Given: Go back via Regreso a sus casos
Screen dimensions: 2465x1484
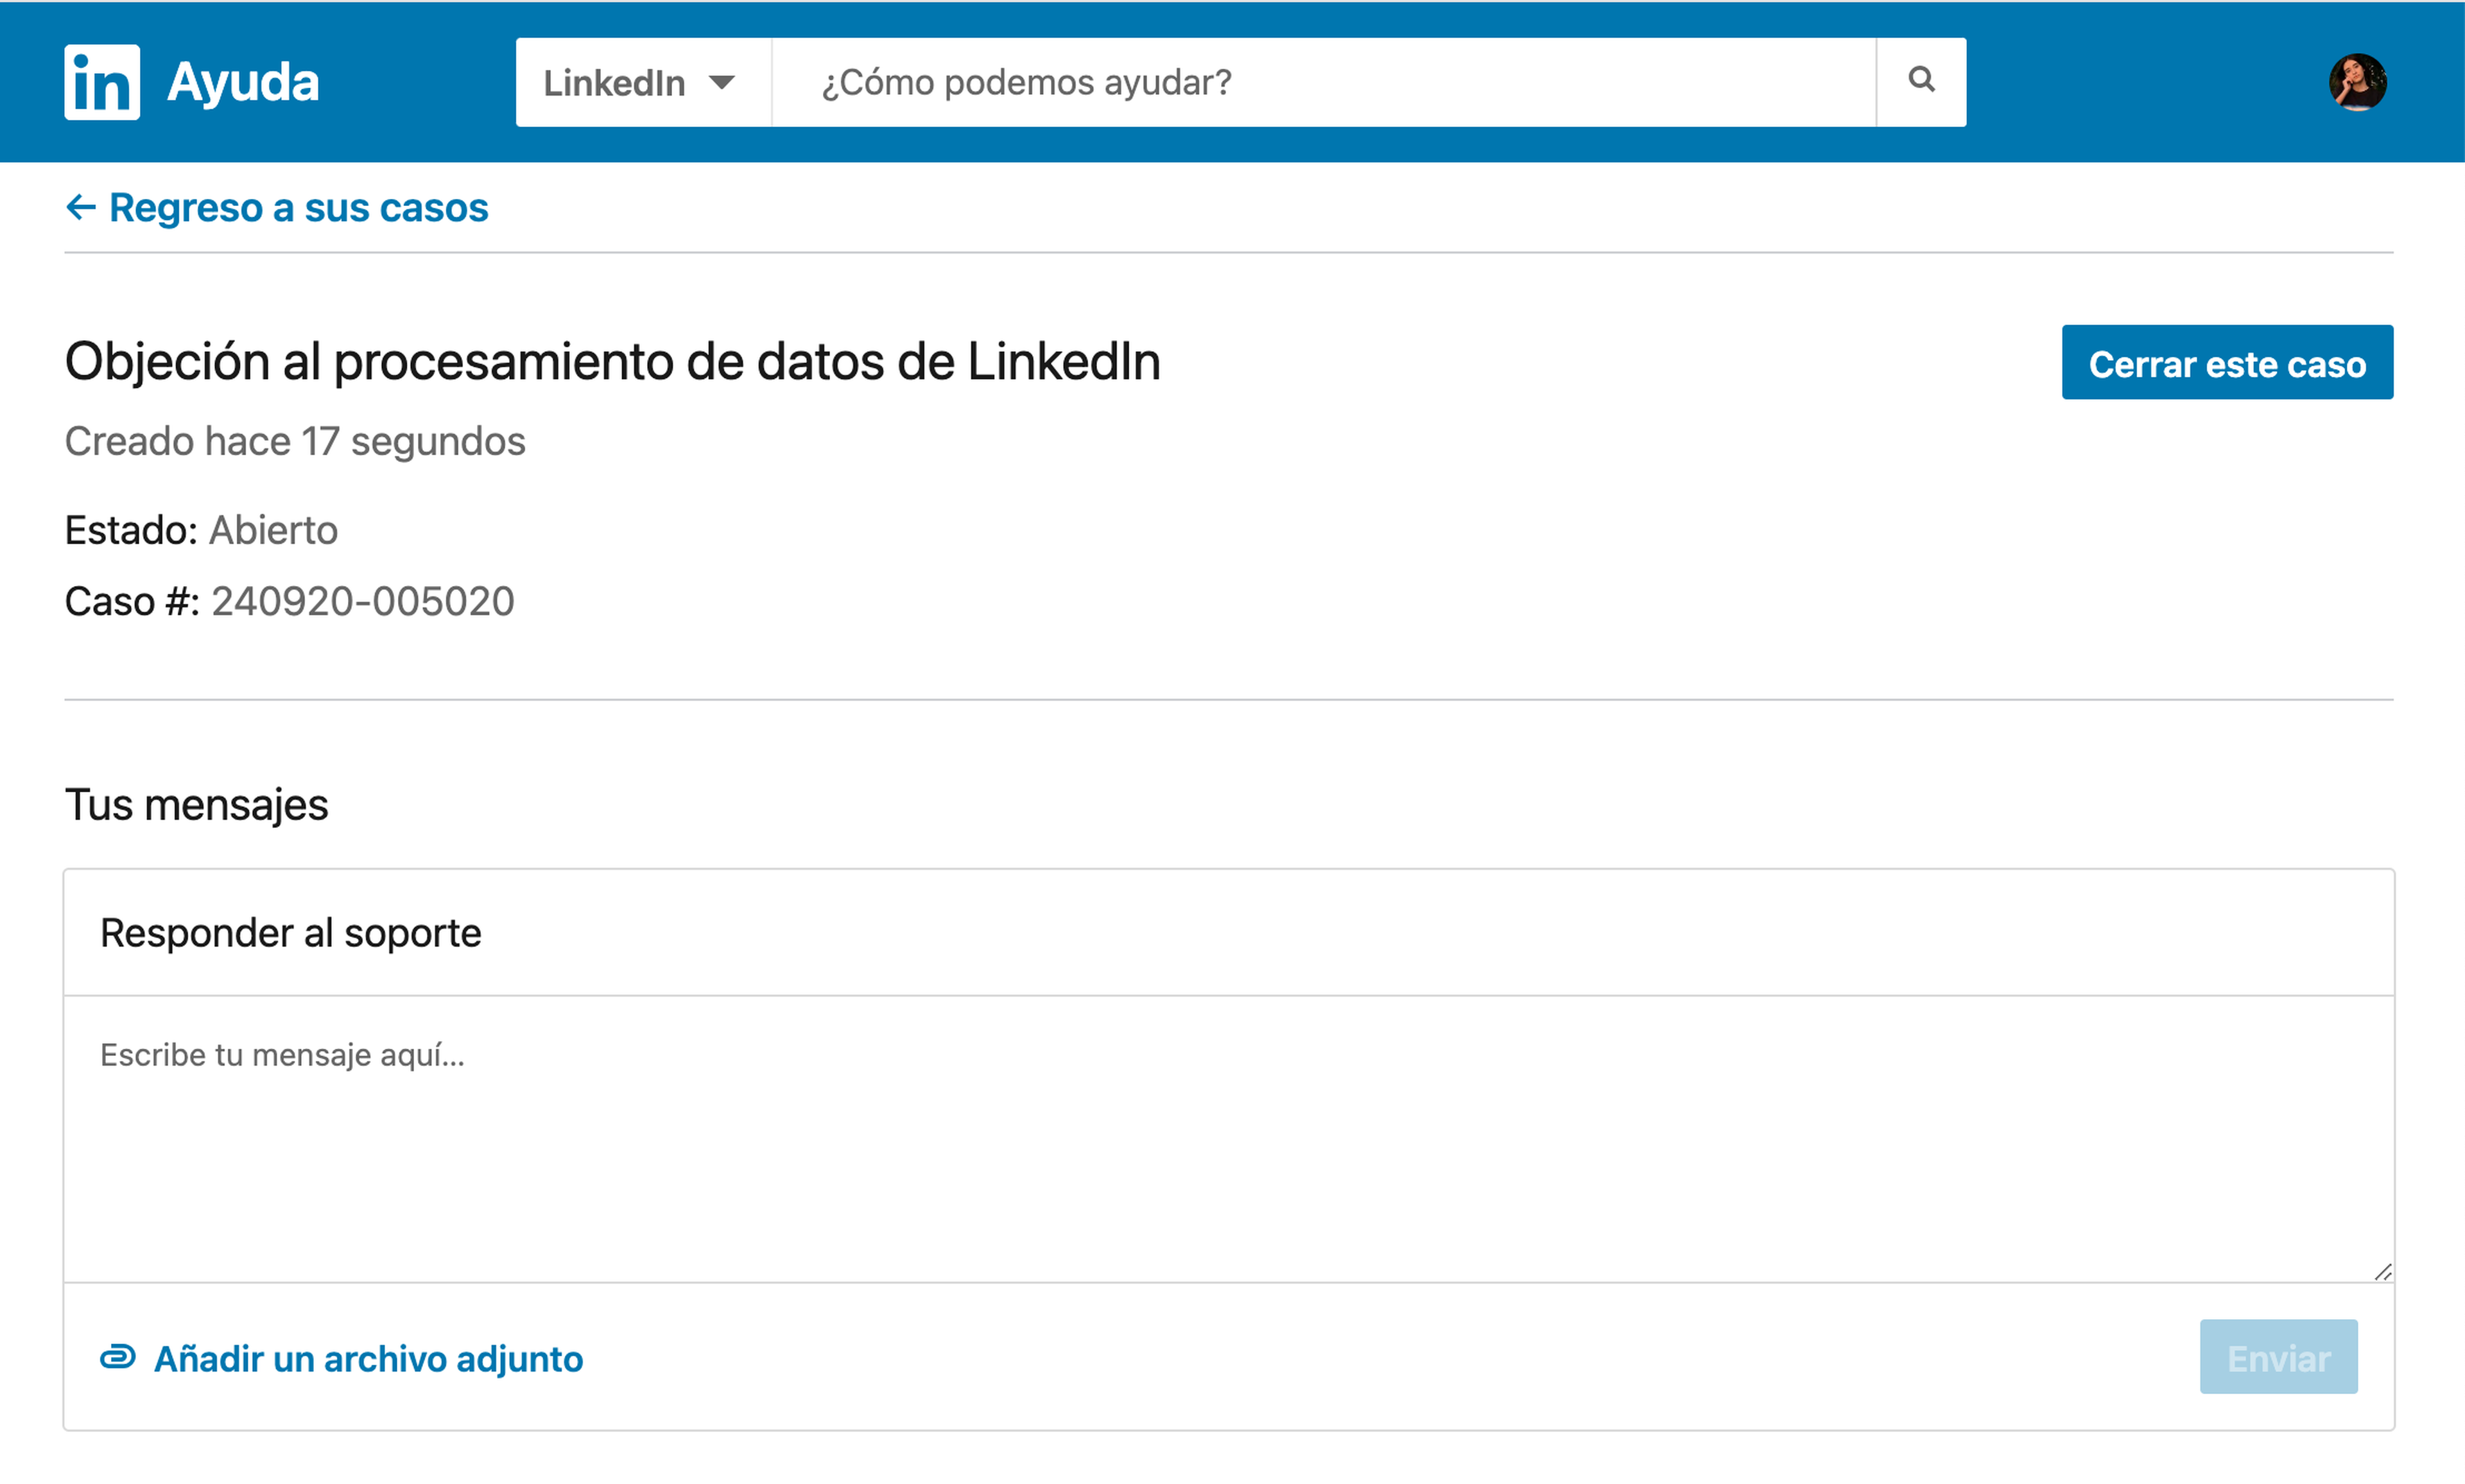Looking at the screenshot, I should pos(277,208).
